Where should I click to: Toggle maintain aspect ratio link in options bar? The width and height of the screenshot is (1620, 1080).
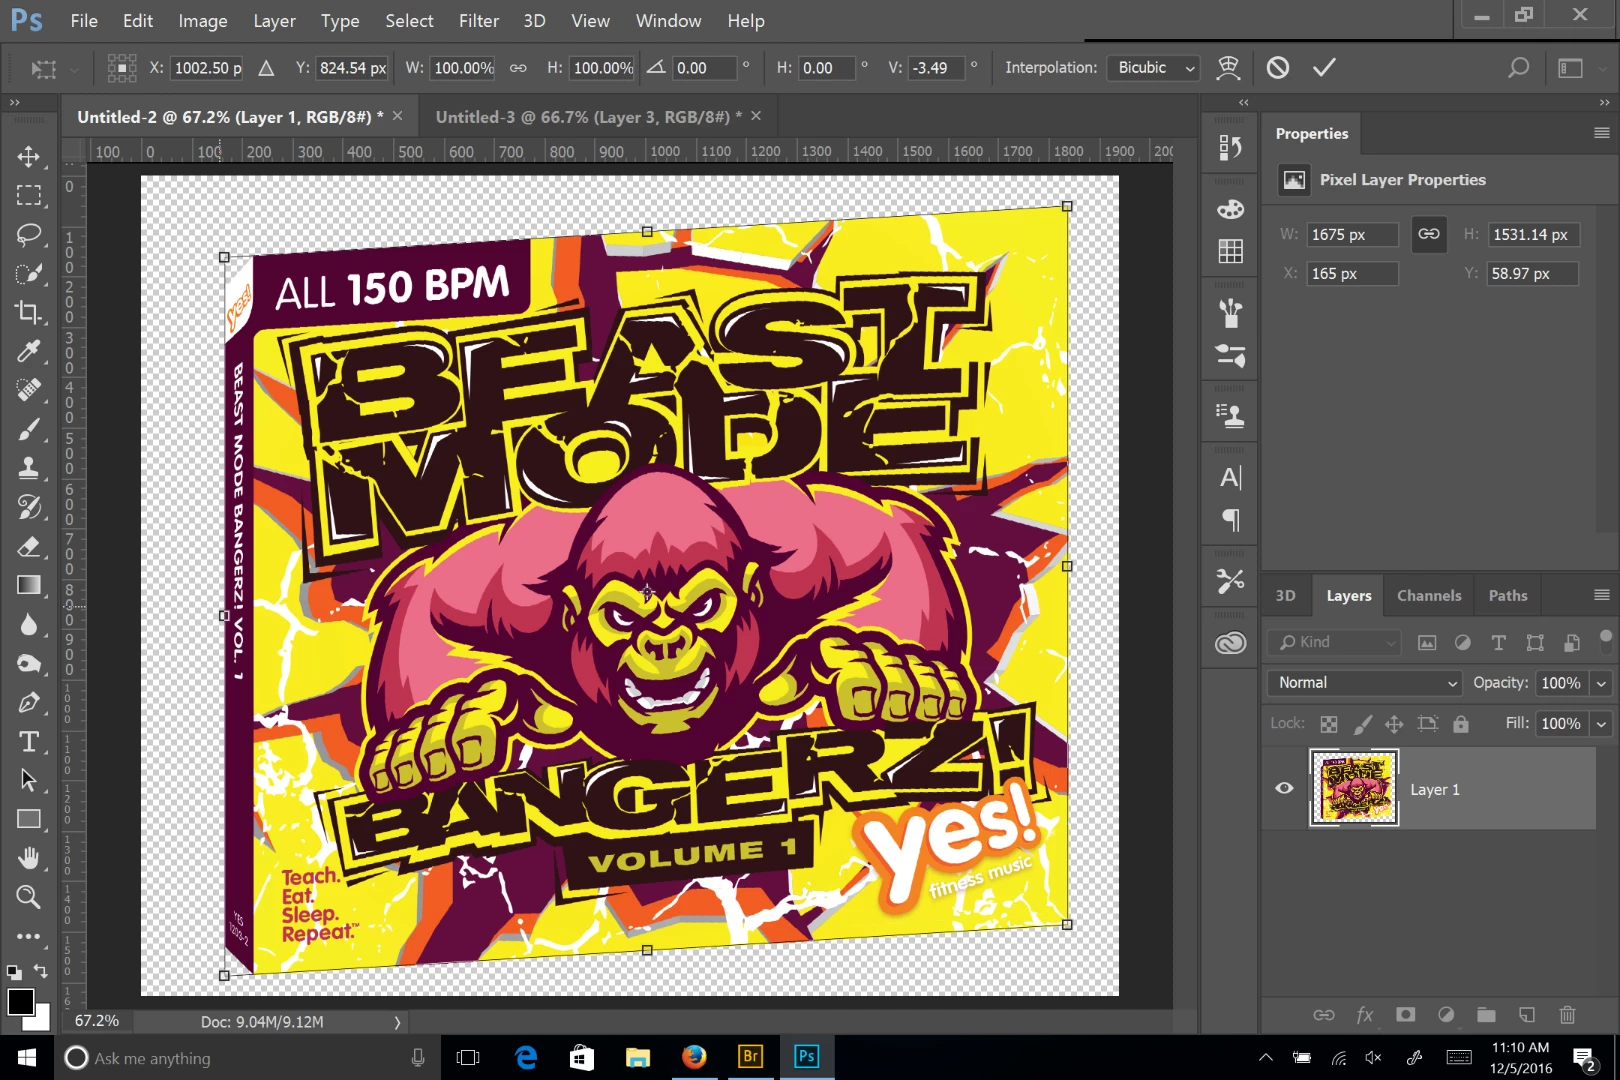click(x=518, y=68)
